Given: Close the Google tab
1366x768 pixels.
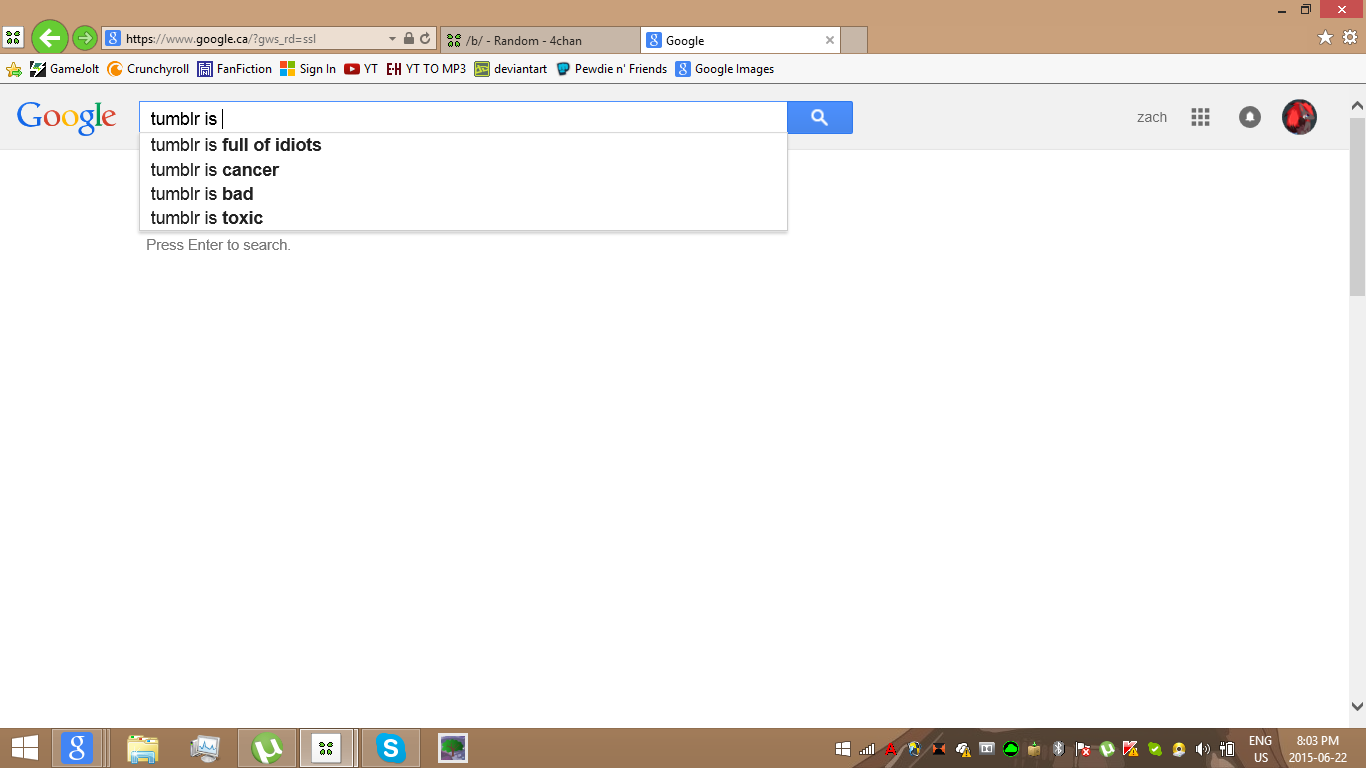Looking at the screenshot, I should point(829,40).
